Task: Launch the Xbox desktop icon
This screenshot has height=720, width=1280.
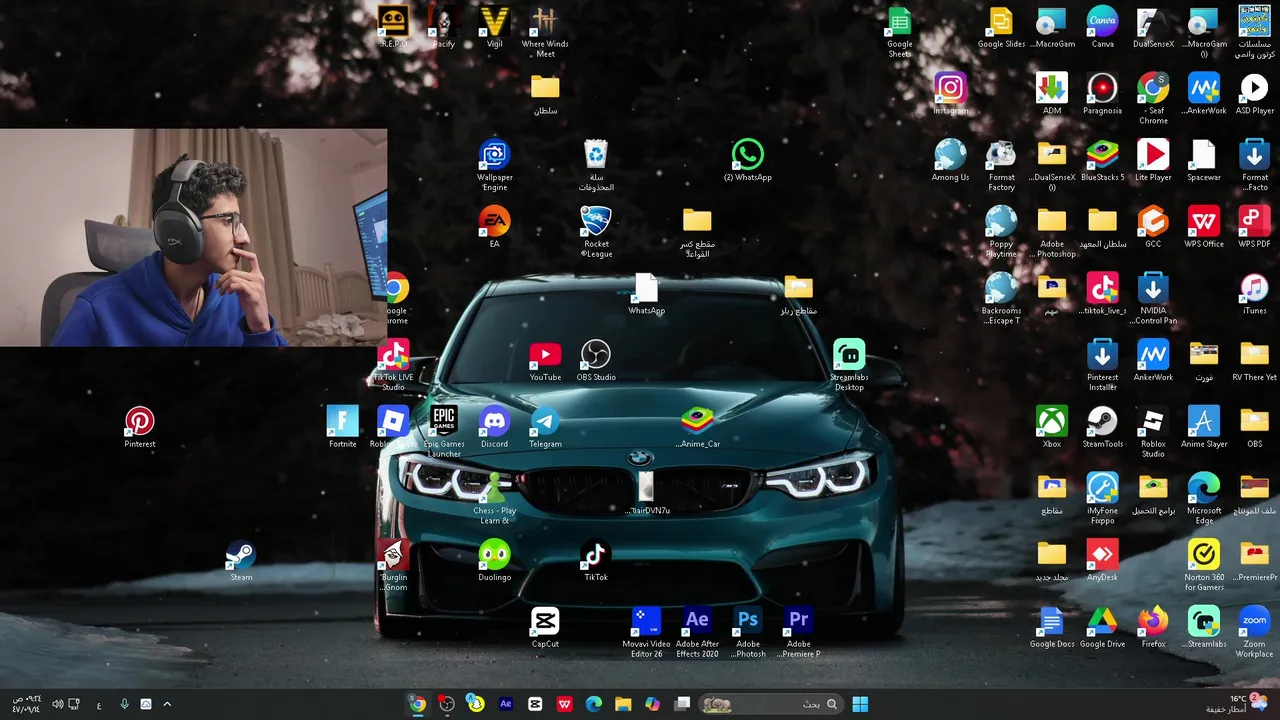Action: (1052, 426)
